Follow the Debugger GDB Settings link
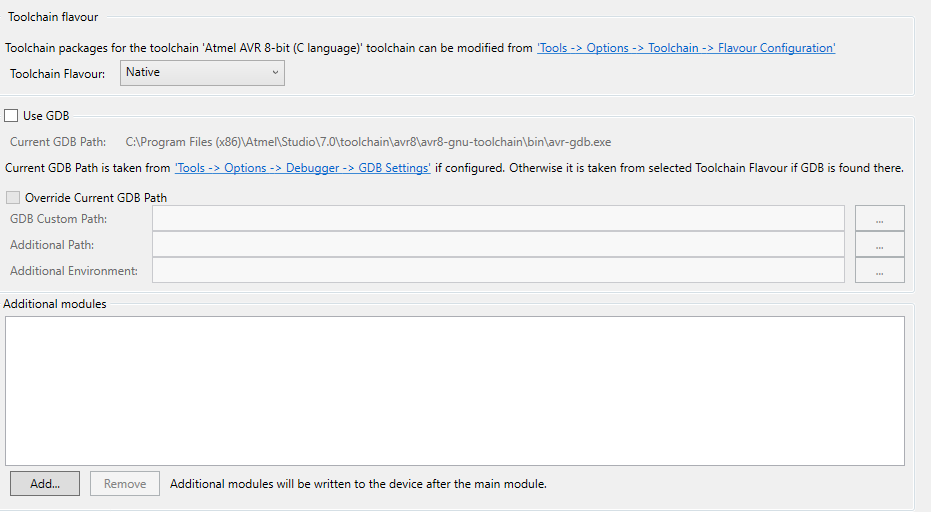The width and height of the screenshot is (931, 512). pyautogui.click(x=302, y=168)
